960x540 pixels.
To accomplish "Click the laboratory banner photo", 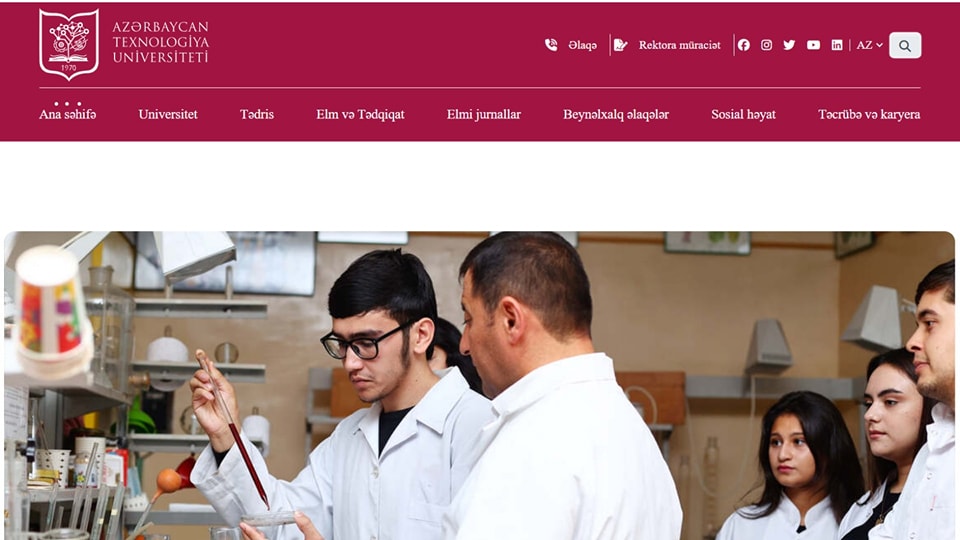I will (x=479, y=385).
